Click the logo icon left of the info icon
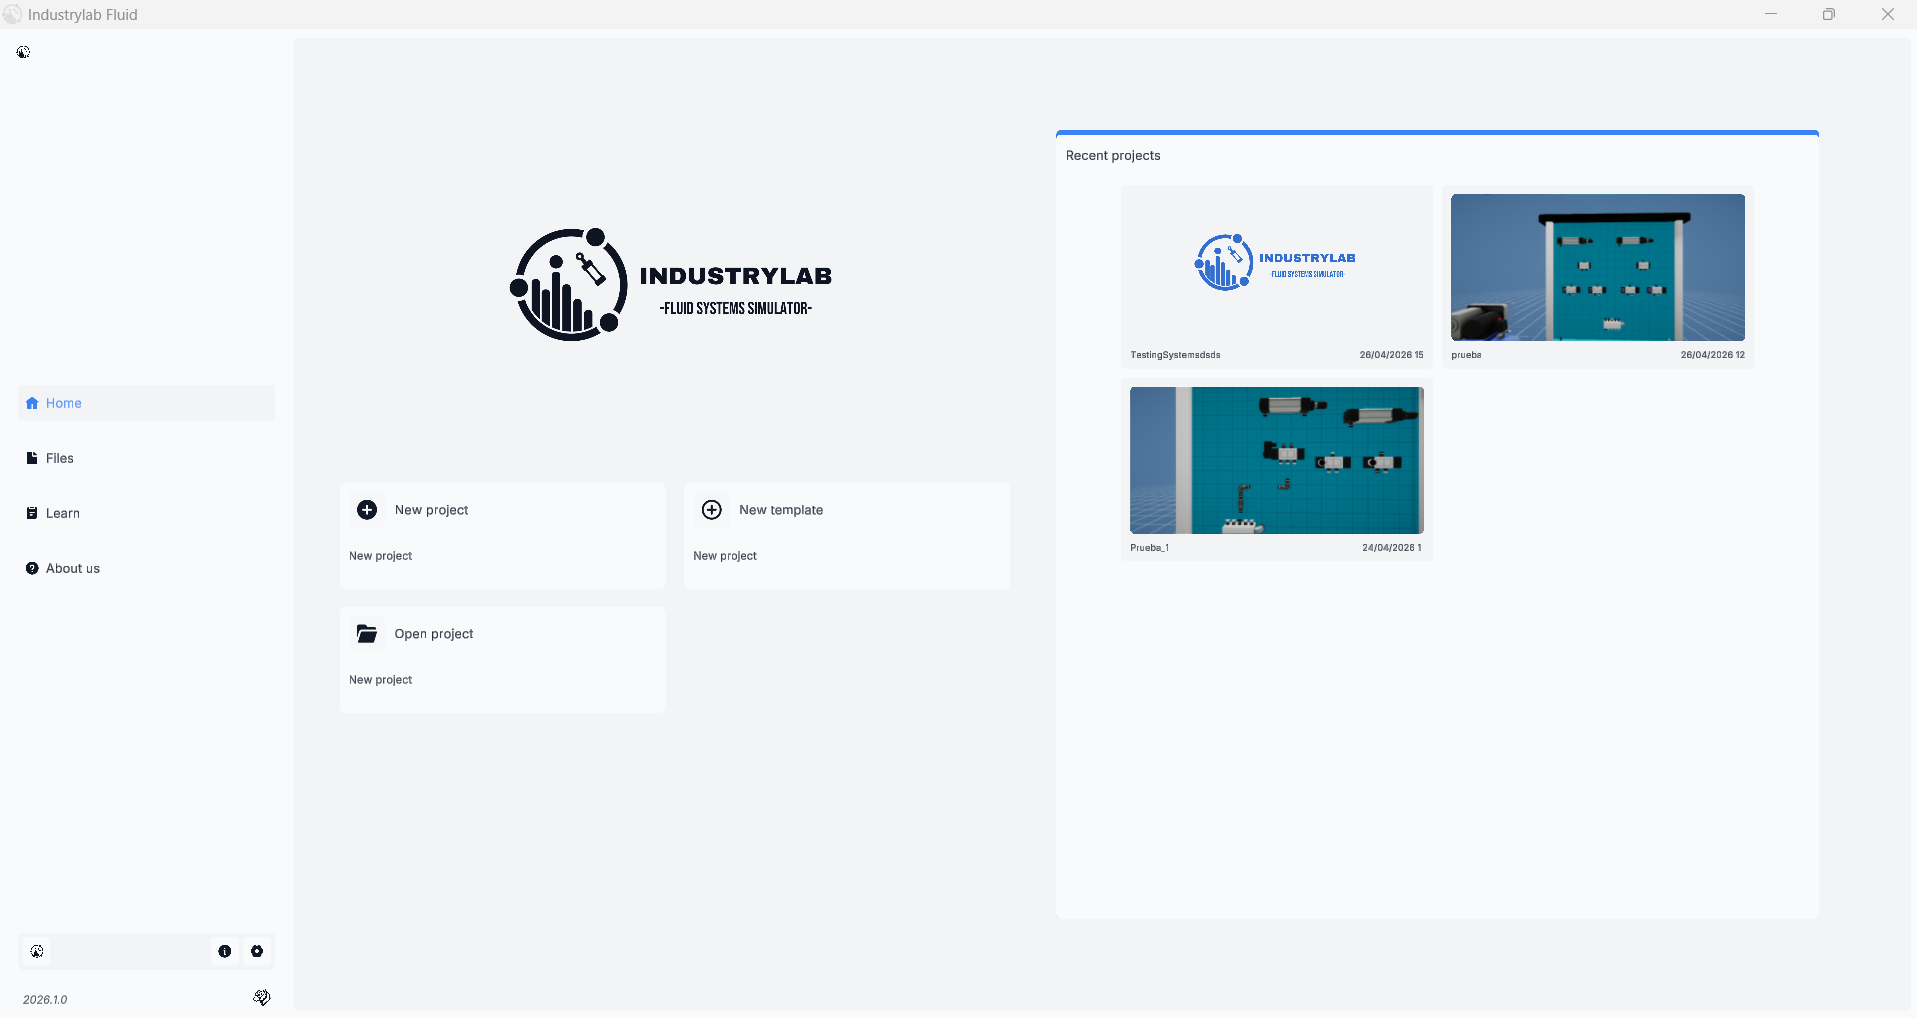Viewport: 1917px width, 1018px height. [x=37, y=951]
